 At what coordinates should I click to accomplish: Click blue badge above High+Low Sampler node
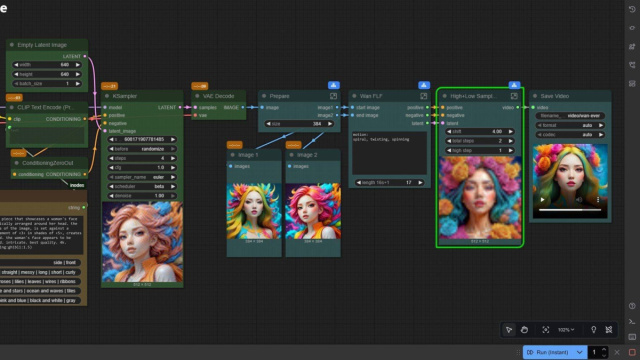pos(514,85)
